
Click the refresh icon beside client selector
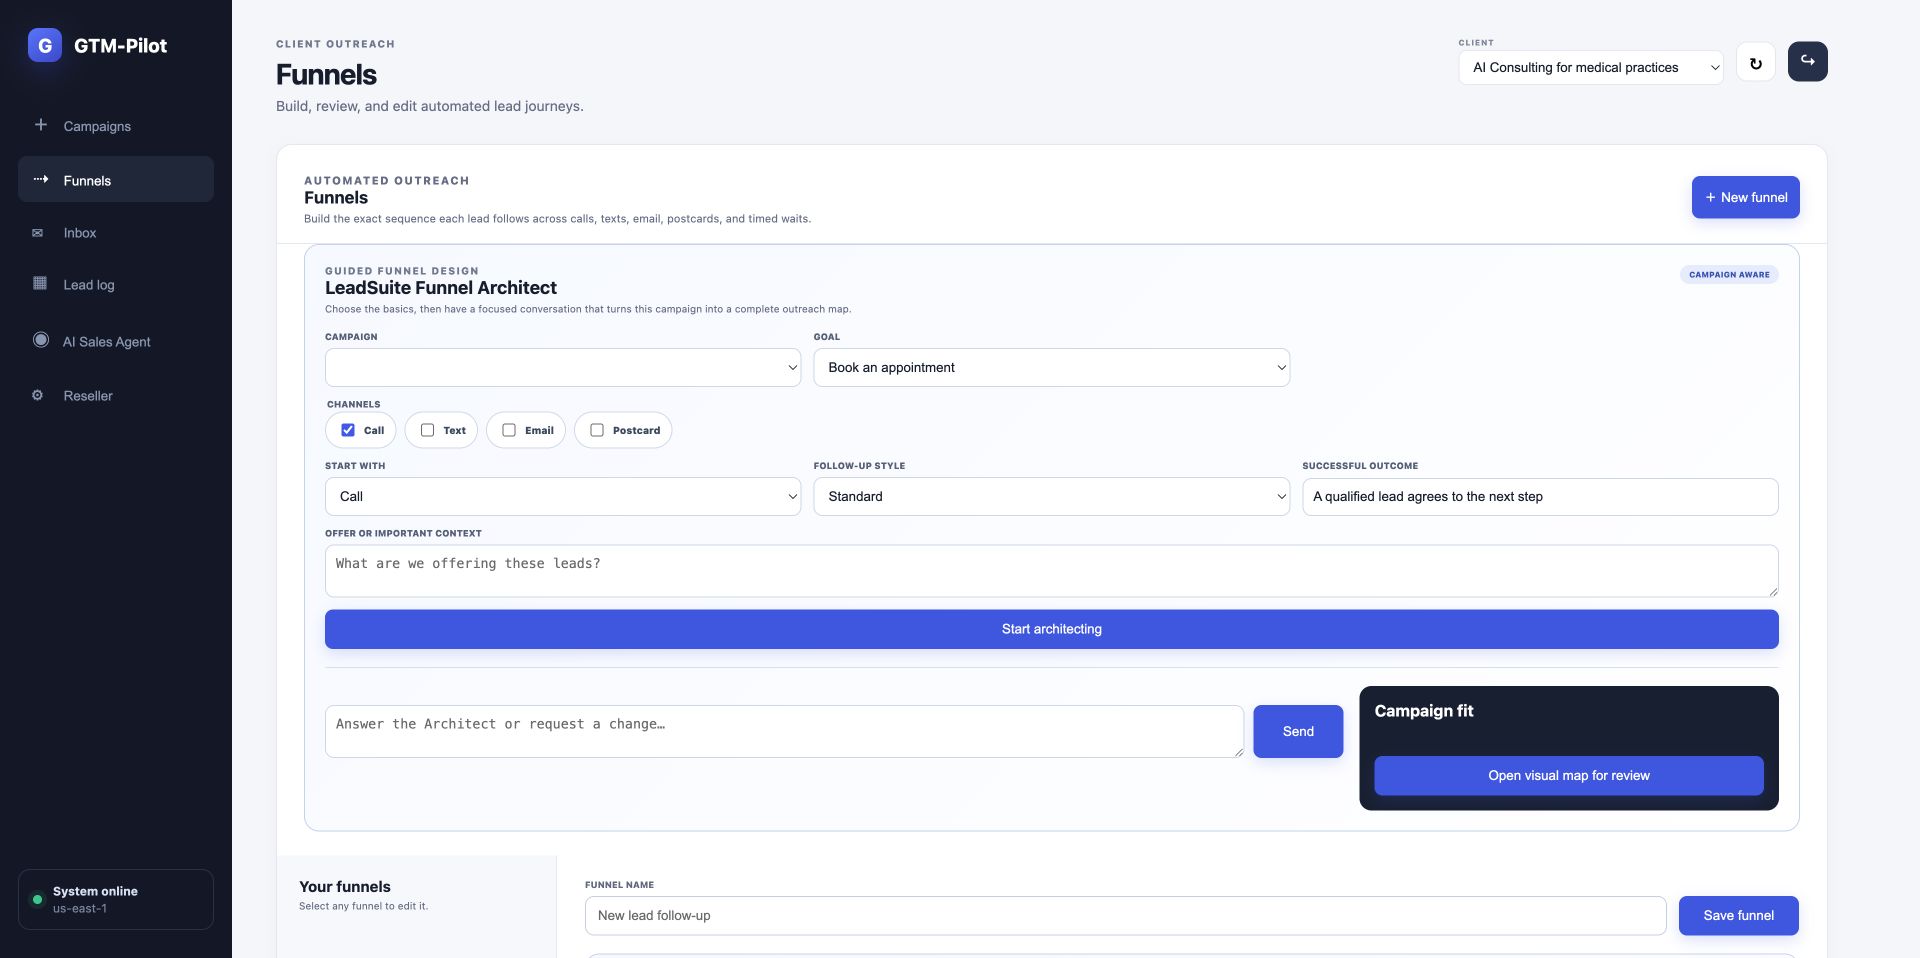[x=1756, y=62]
